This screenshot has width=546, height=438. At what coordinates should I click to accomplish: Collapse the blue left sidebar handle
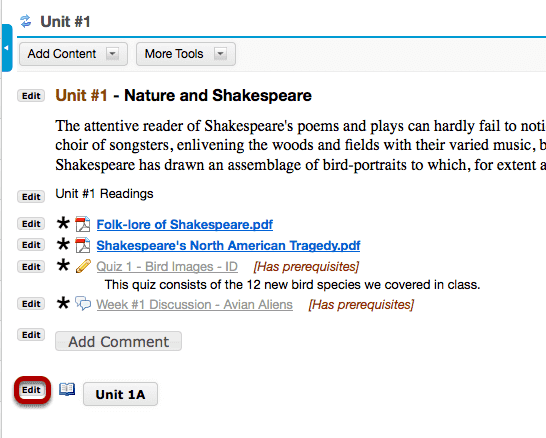click(7, 48)
